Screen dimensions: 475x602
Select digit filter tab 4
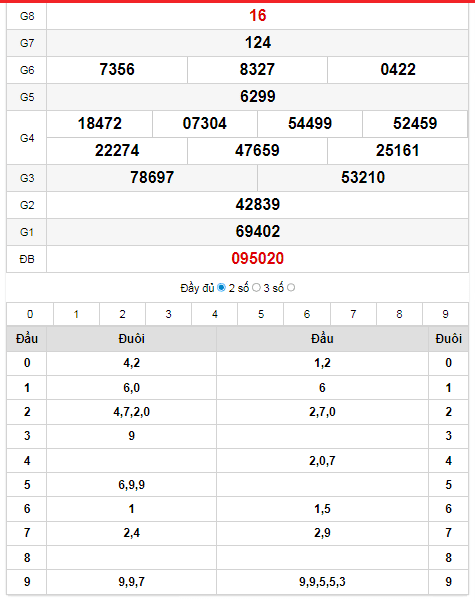tap(215, 314)
